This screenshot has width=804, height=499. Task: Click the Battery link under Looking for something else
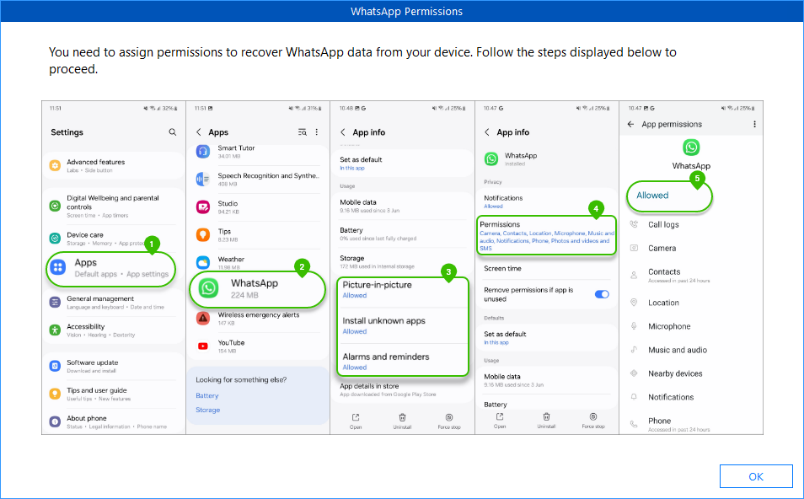point(207,396)
